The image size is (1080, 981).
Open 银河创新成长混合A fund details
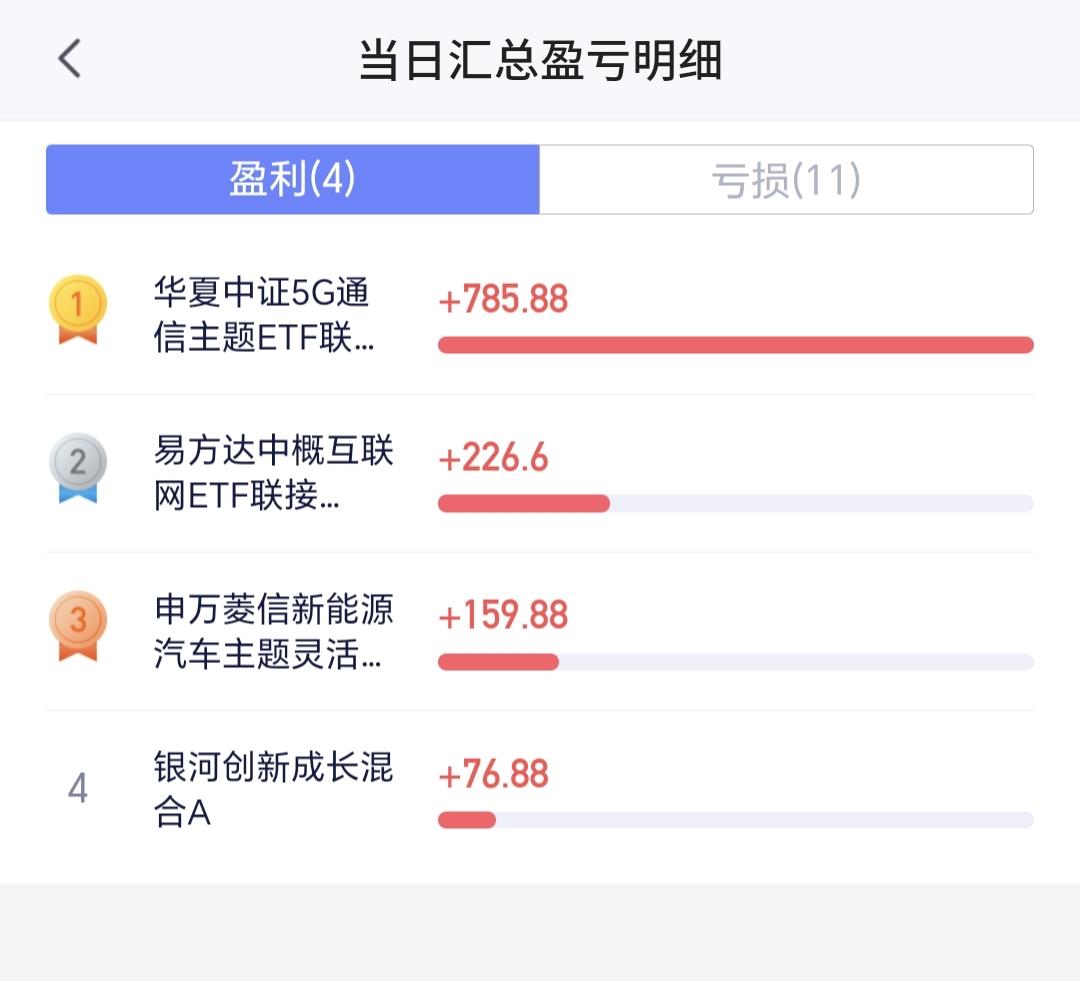273,790
